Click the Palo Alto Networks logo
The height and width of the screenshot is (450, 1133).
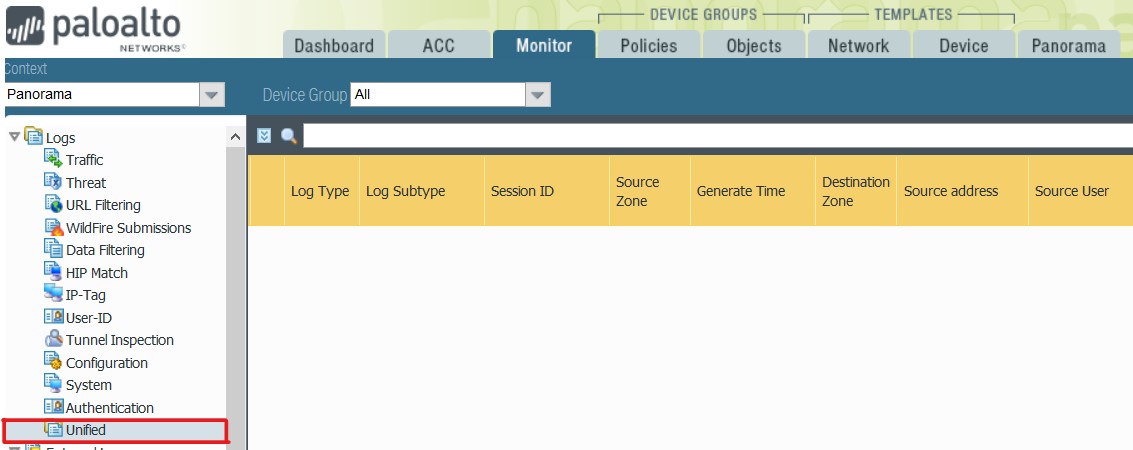[x=95, y=30]
